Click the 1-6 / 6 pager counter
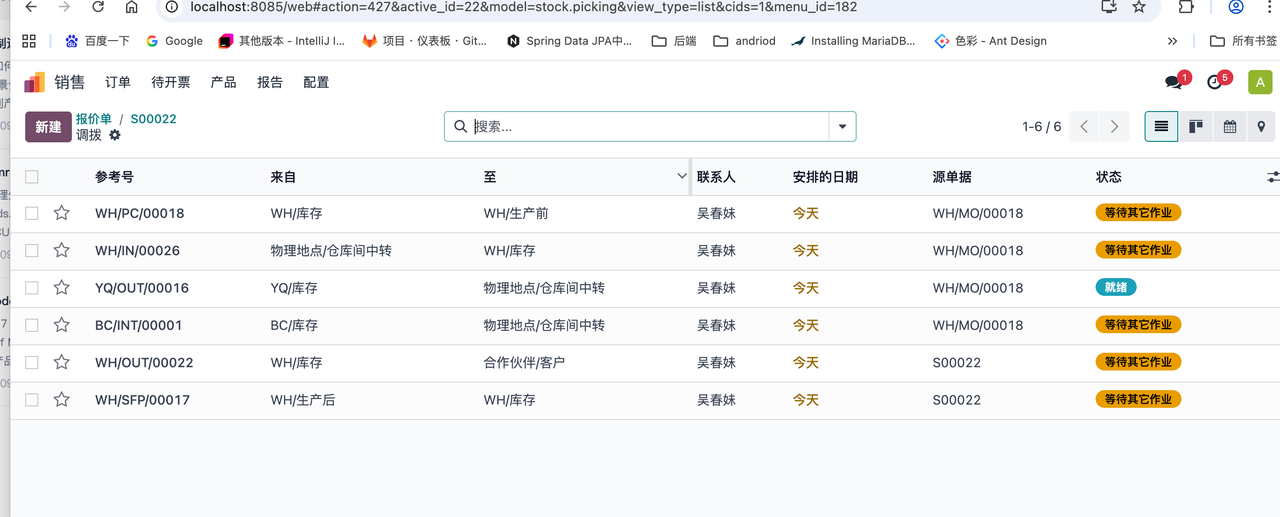Screen dimensions: 1280x517 tap(1042, 127)
